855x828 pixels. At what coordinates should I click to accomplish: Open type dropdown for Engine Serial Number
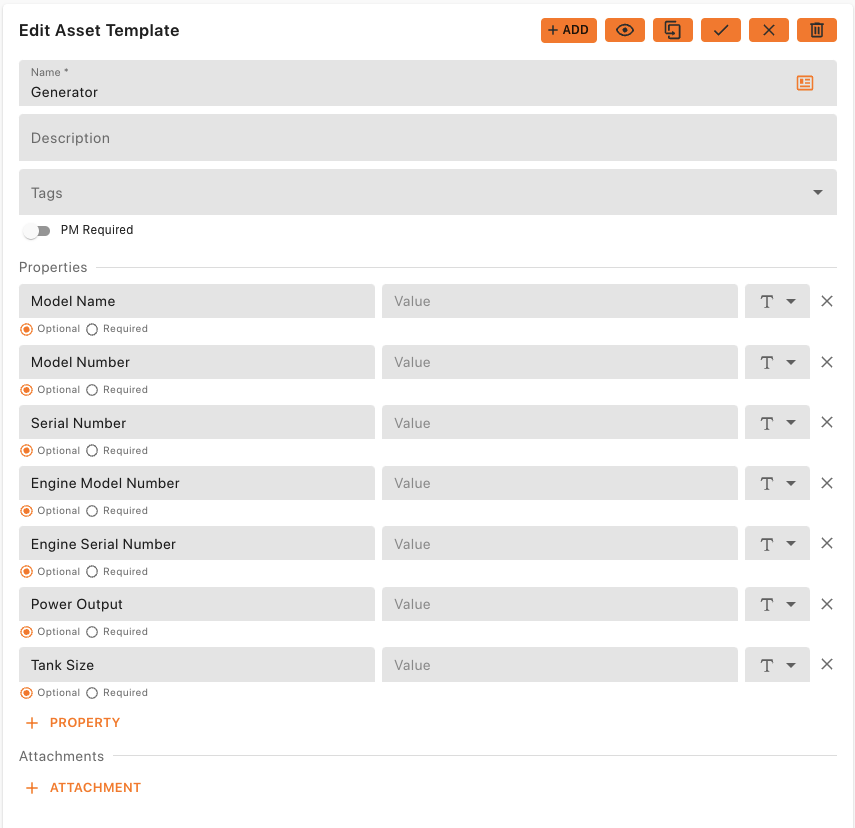(x=777, y=543)
